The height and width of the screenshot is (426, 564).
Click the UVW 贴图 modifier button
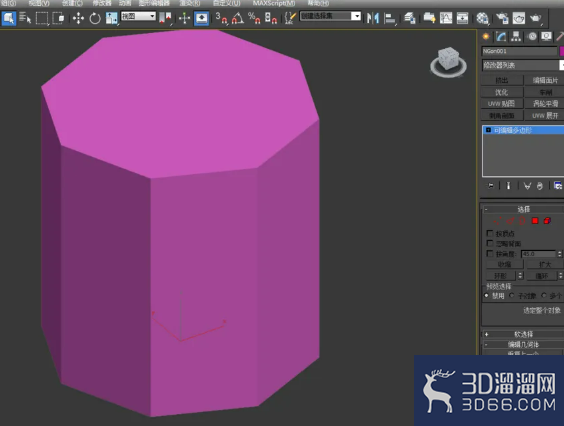tap(502, 104)
